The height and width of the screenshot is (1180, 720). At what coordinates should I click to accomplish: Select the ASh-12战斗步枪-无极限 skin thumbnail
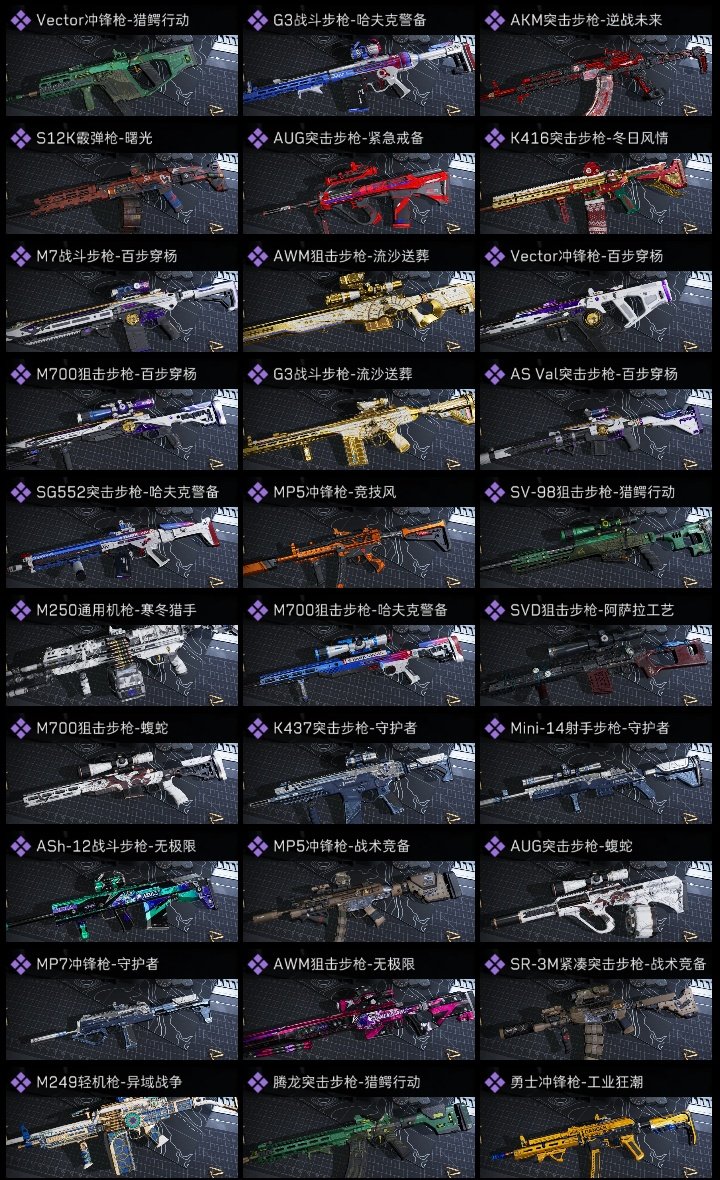click(x=122, y=900)
